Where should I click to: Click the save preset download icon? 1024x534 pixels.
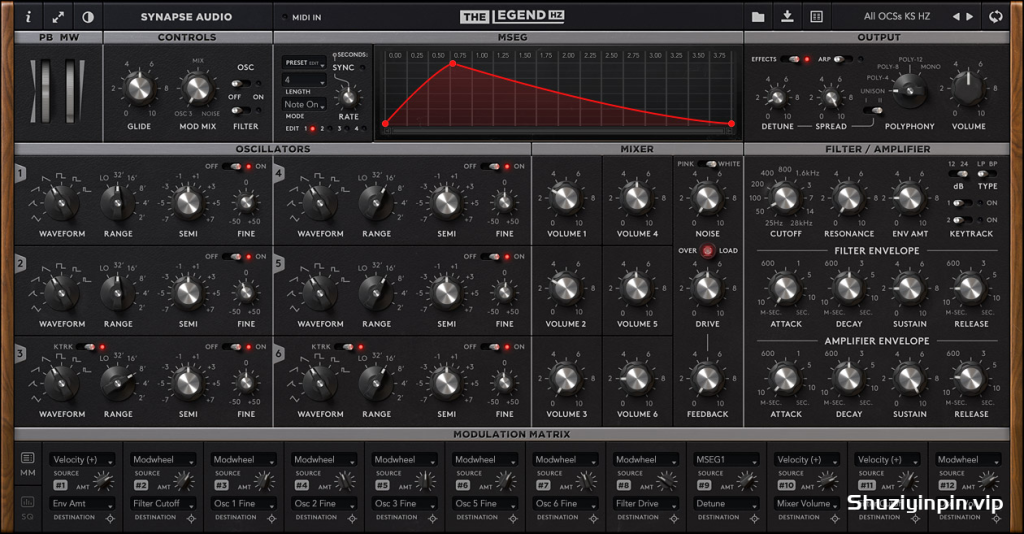pyautogui.click(x=788, y=17)
